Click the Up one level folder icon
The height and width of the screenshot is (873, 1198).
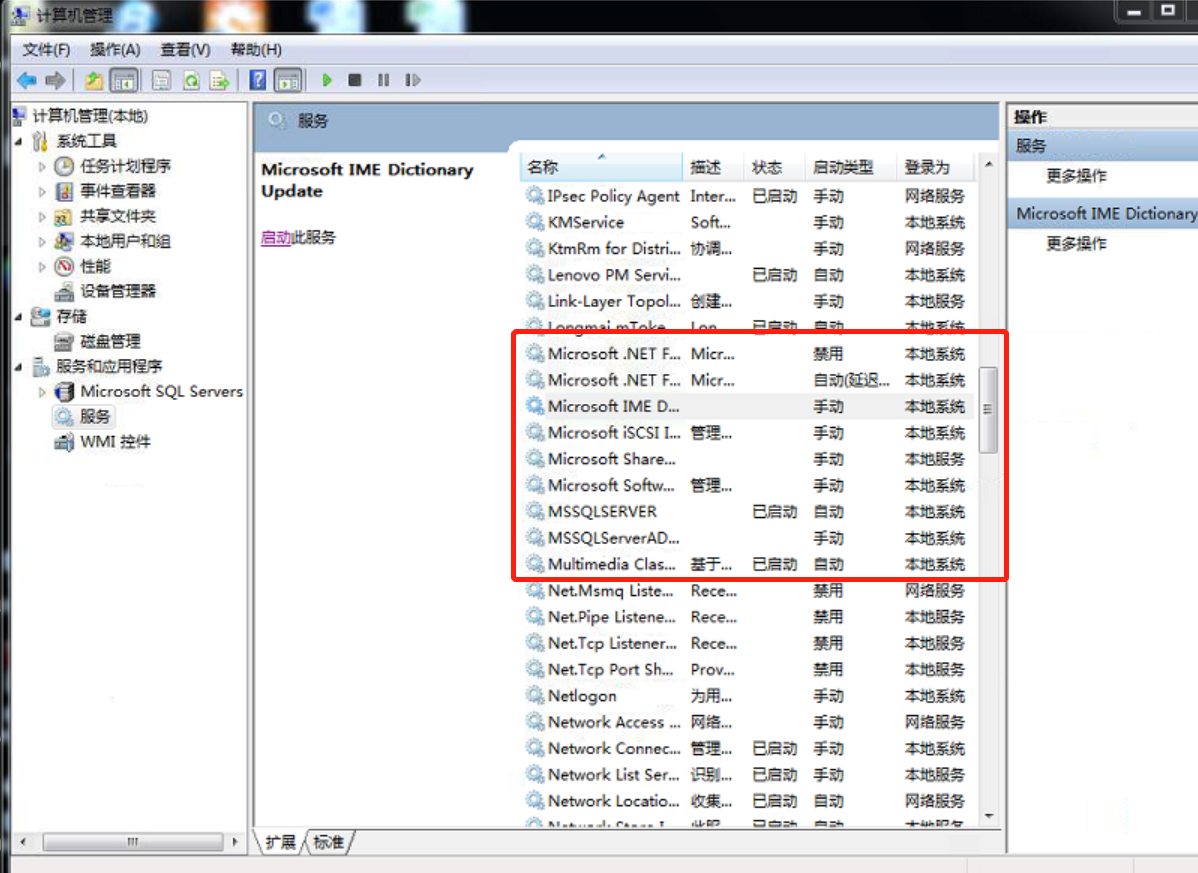(94, 80)
